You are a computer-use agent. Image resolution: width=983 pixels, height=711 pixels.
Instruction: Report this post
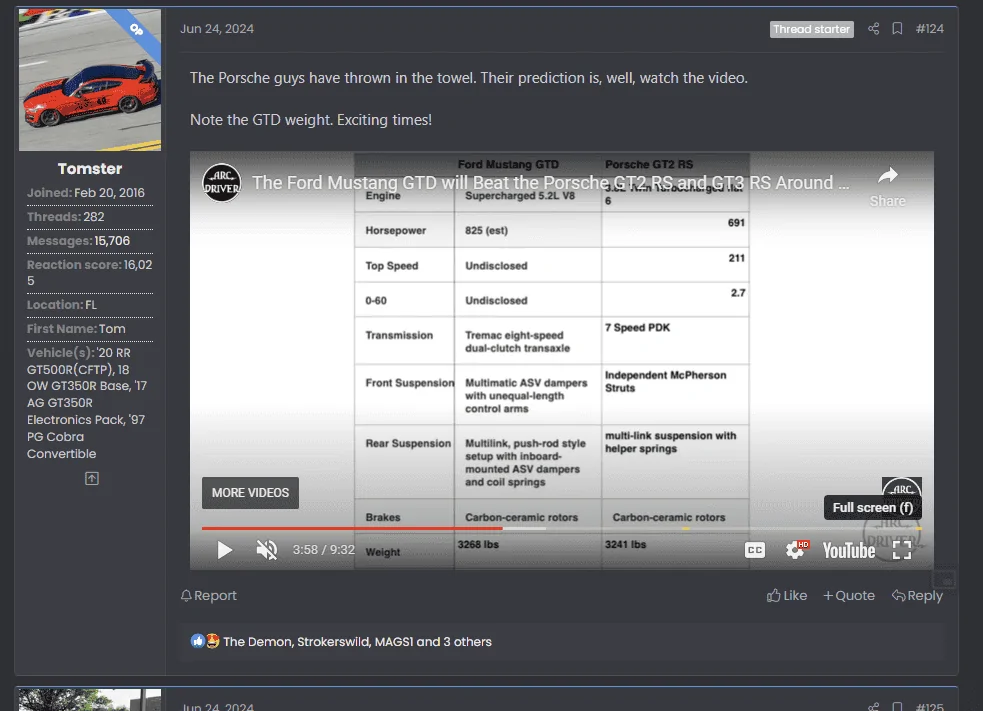tap(209, 596)
